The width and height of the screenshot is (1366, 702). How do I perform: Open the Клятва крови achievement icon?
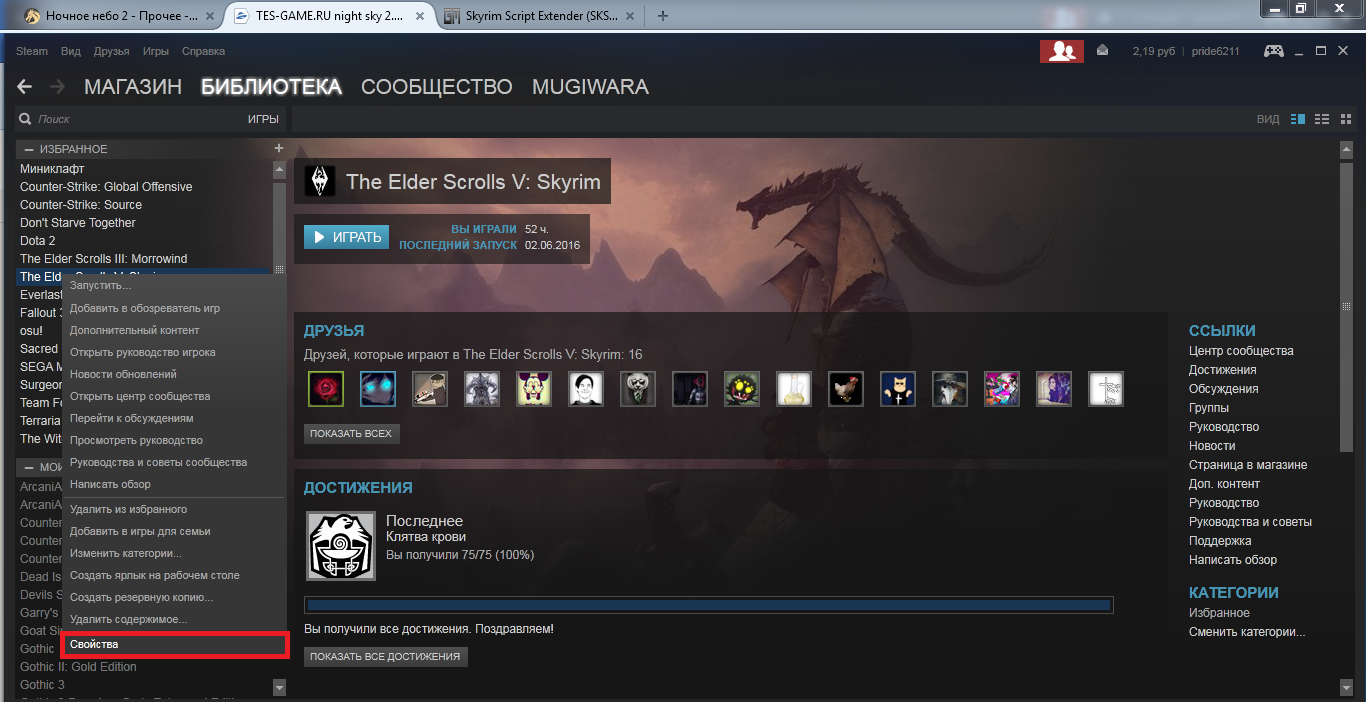coord(341,547)
